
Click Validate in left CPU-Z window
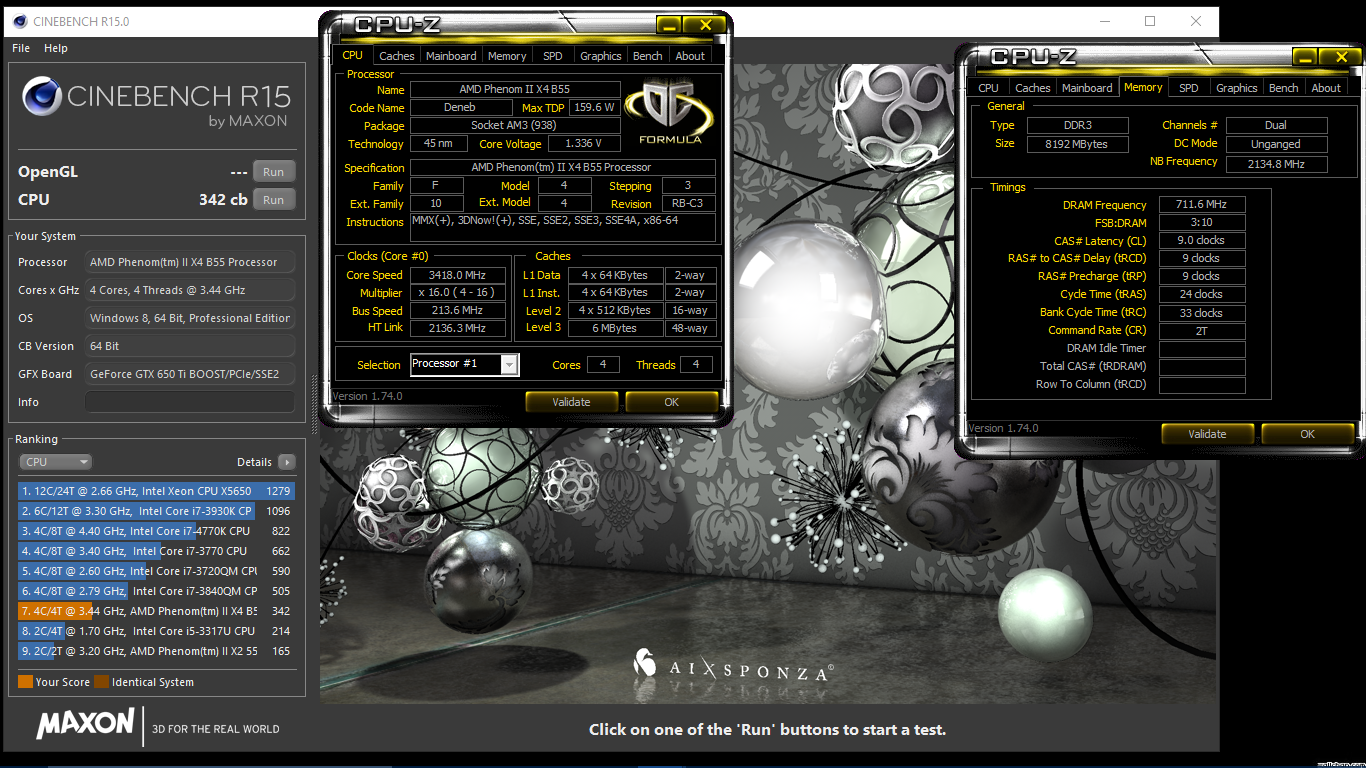coord(571,402)
